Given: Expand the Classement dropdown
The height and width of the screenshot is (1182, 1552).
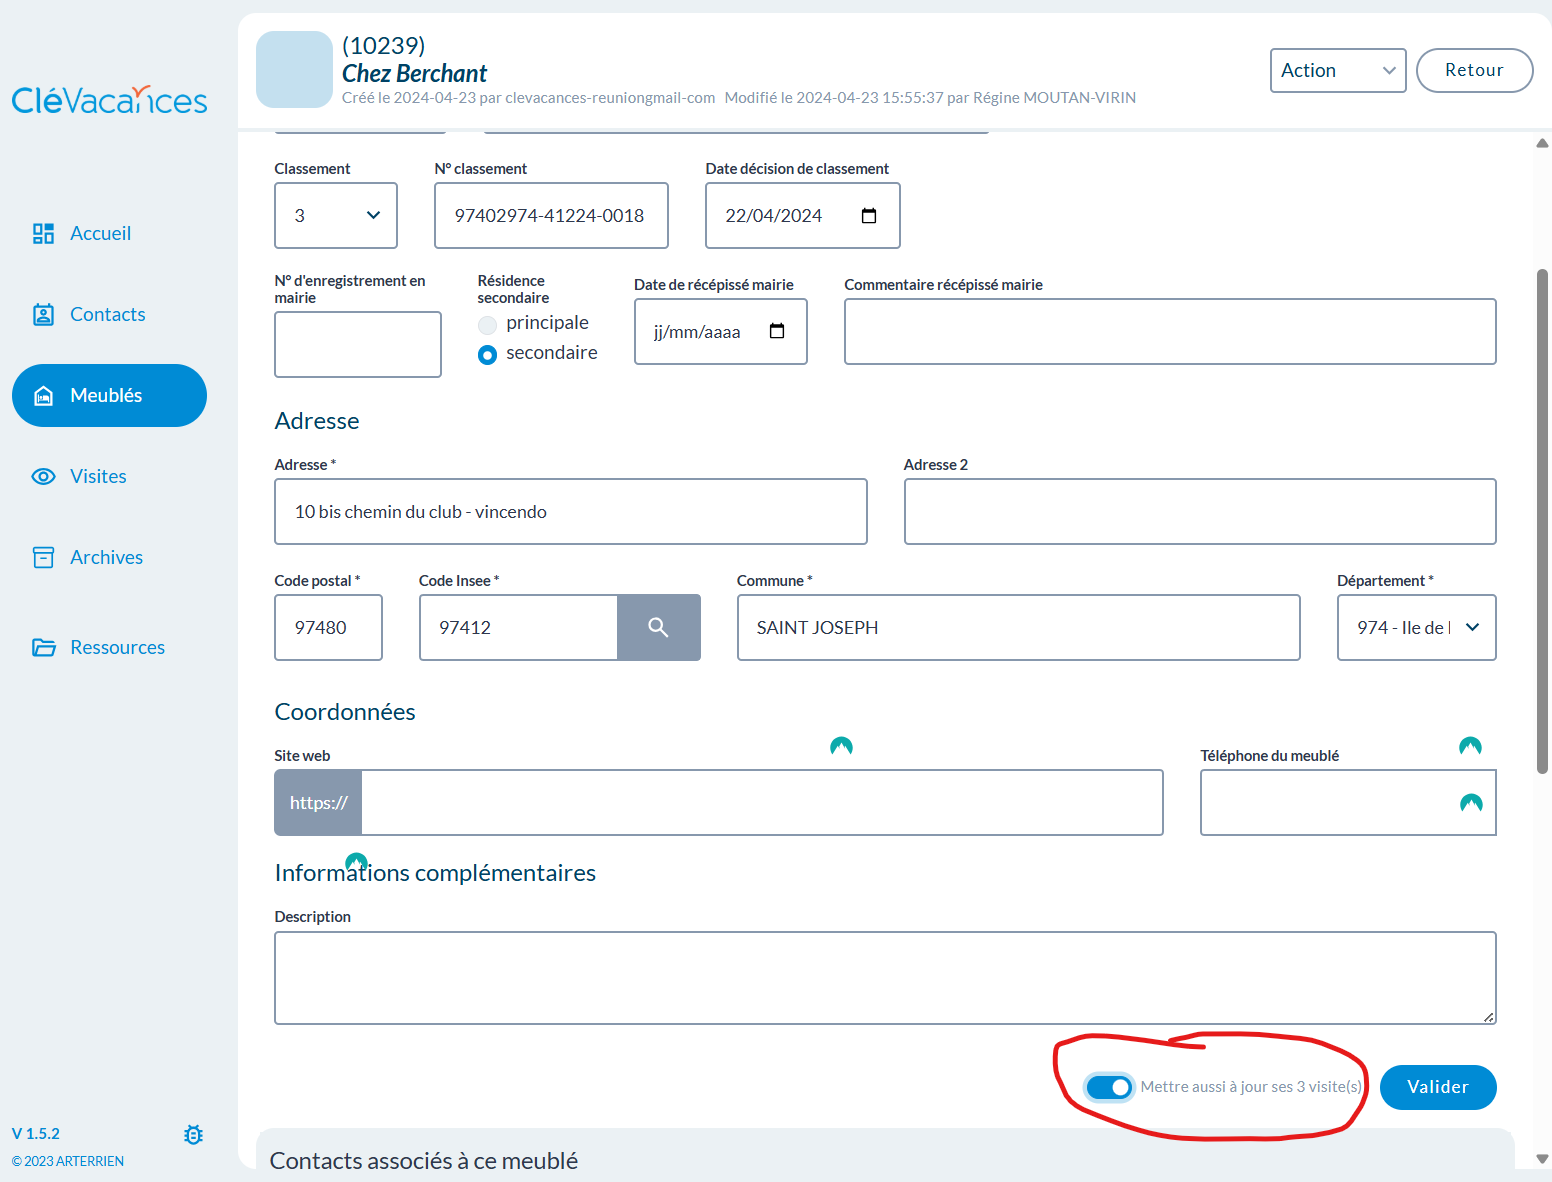Looking at the screenshot, I should (336, 216).
